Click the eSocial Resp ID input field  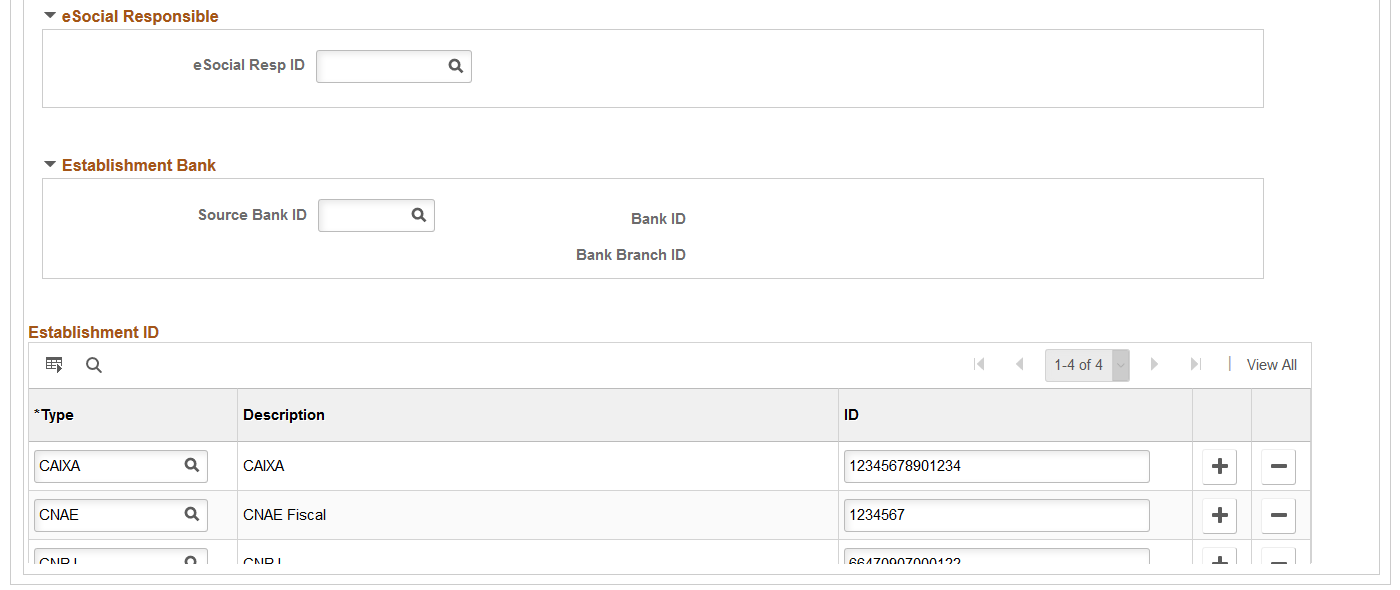(381, 66)
